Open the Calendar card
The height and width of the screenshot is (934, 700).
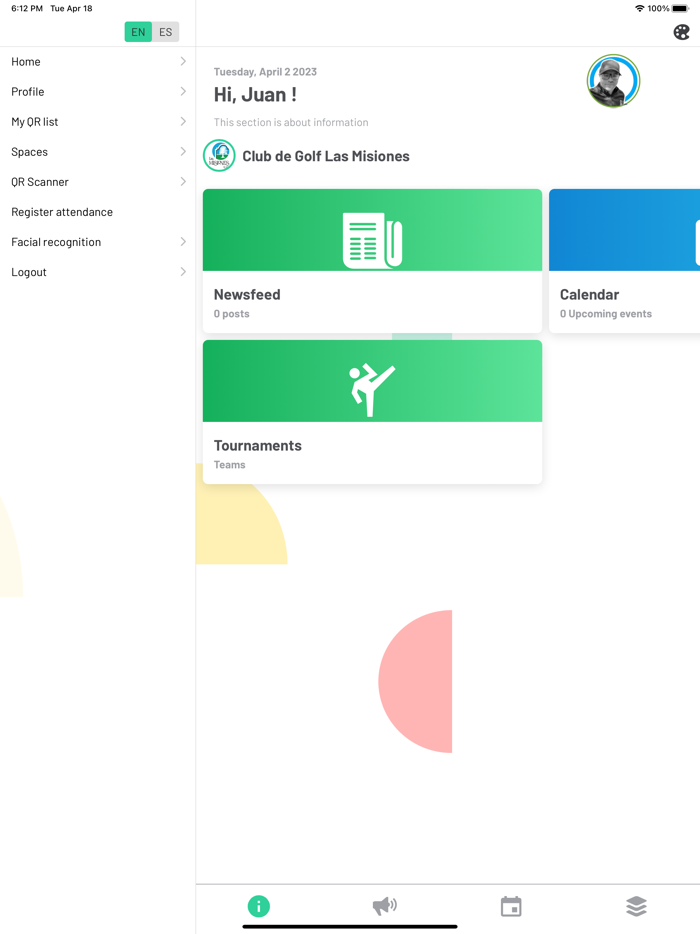(624, 260)
